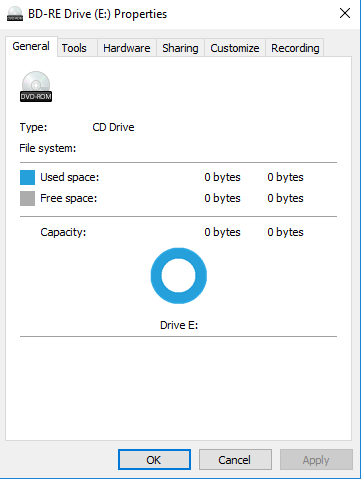The image size is (361, 479).
Task: Click the "Drive E:" label
Action: tap(179, 325)
